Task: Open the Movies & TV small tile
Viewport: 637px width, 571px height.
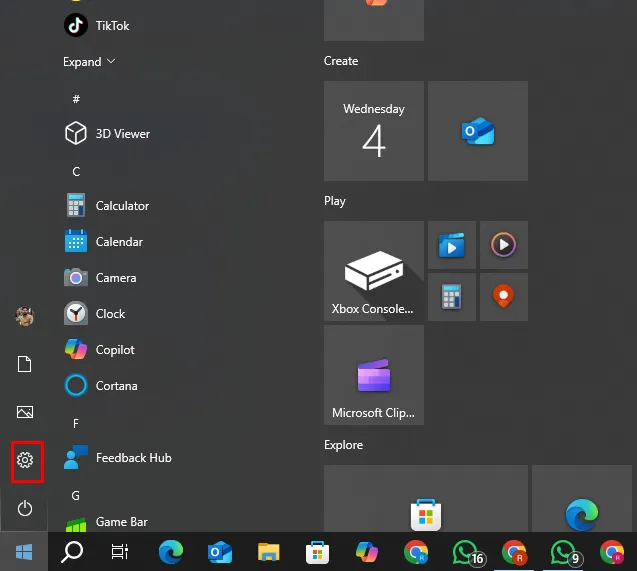Action: [x=452, y=245]
